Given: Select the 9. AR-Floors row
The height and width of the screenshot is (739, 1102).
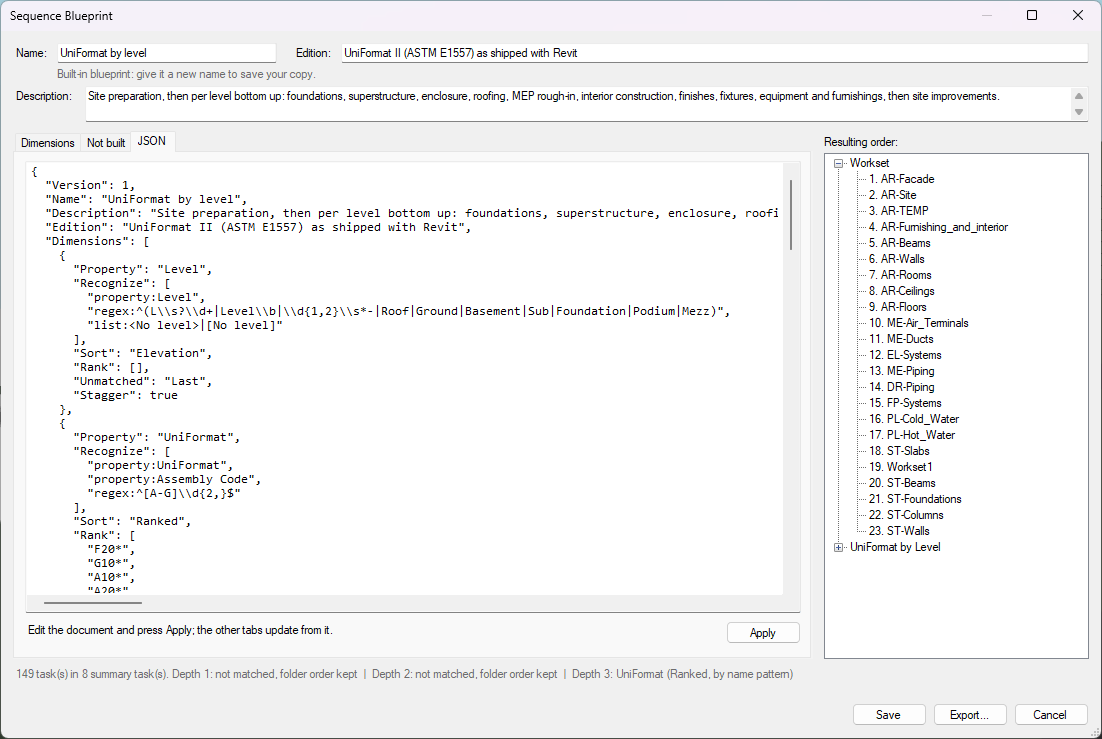Looking at the screenshot, I should pos(897,307).
